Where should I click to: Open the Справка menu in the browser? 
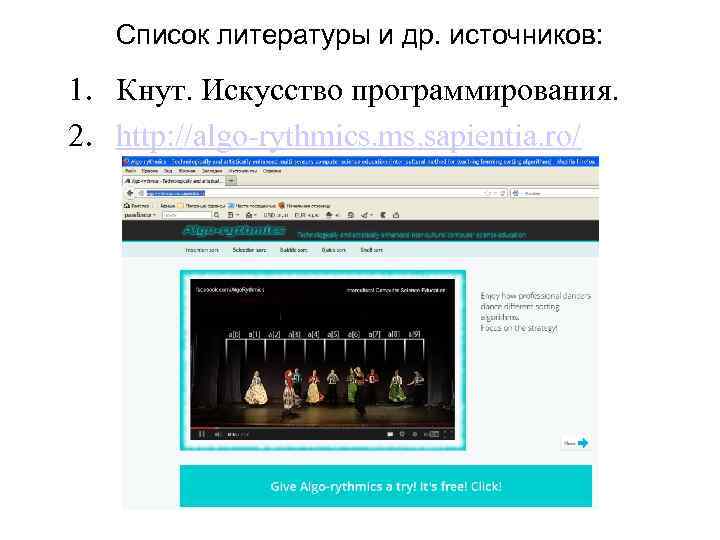click(x=272, y=171)
